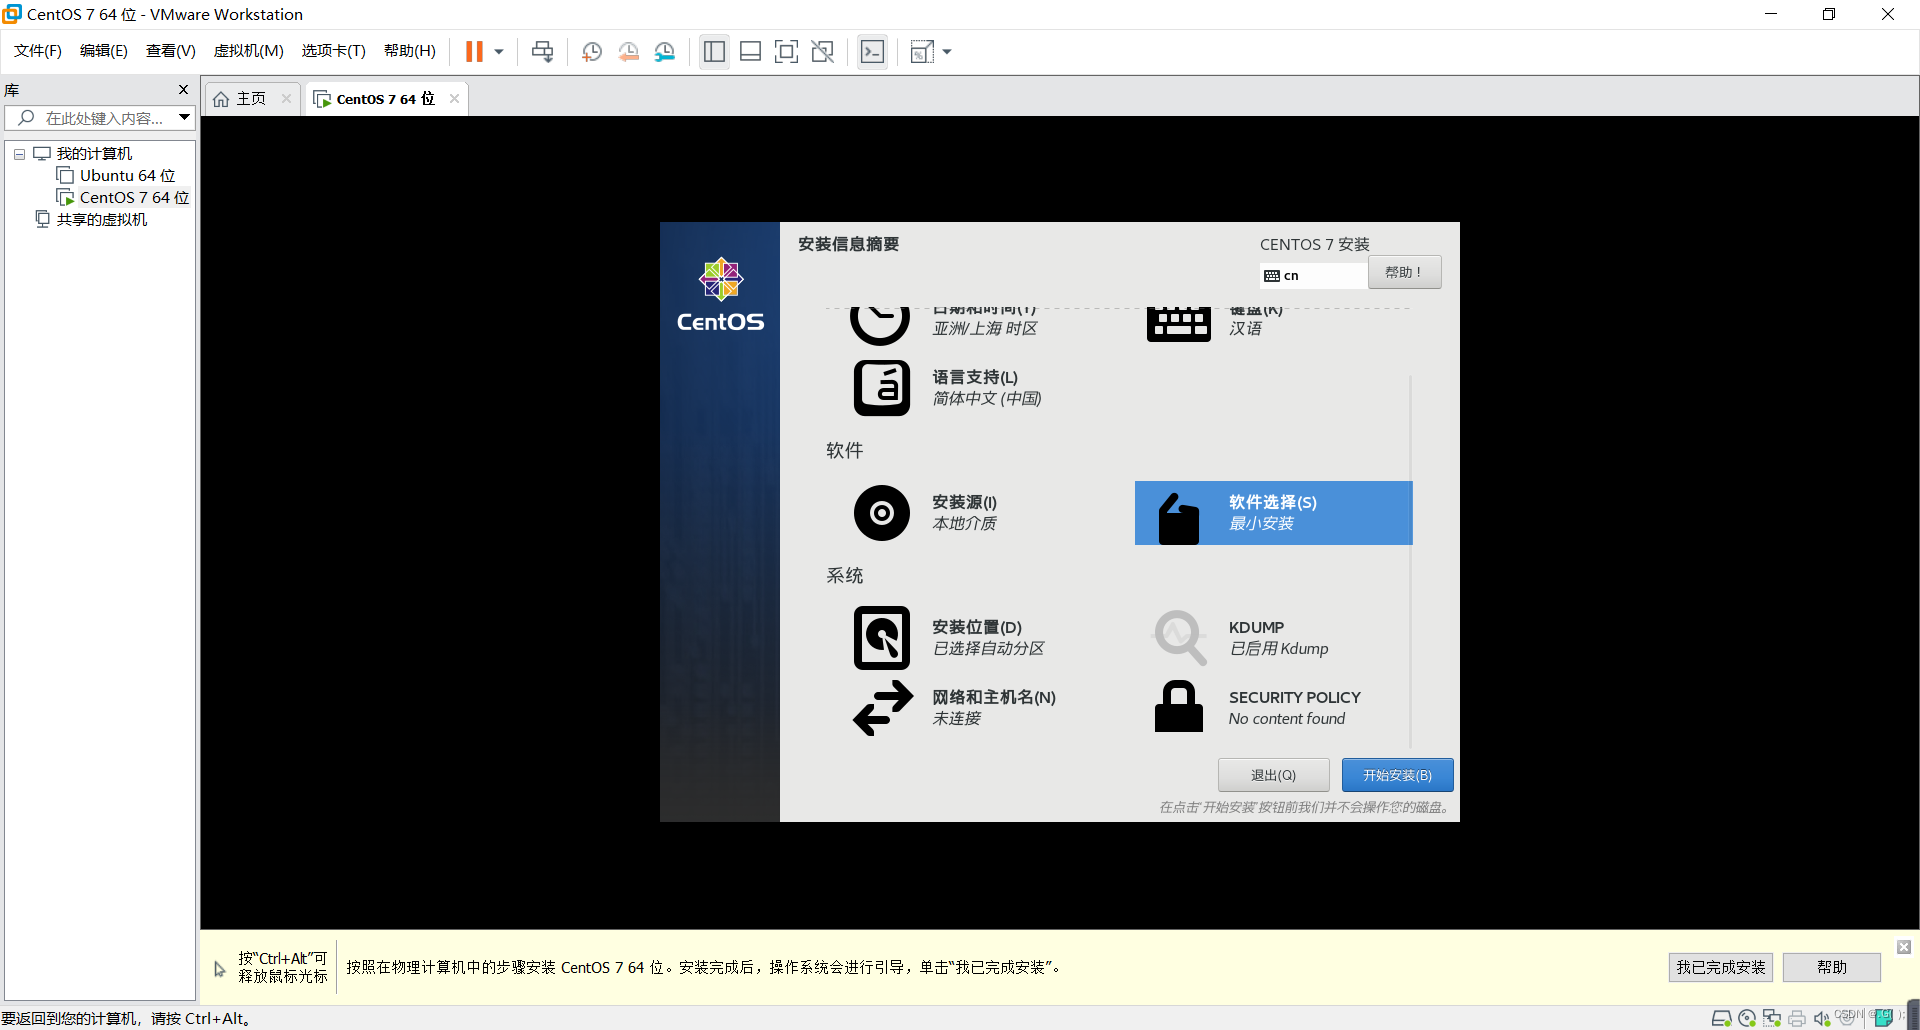Click the teal message log note icon
This screenshot has width=1920, height=1030.
coord(1883,1018)
